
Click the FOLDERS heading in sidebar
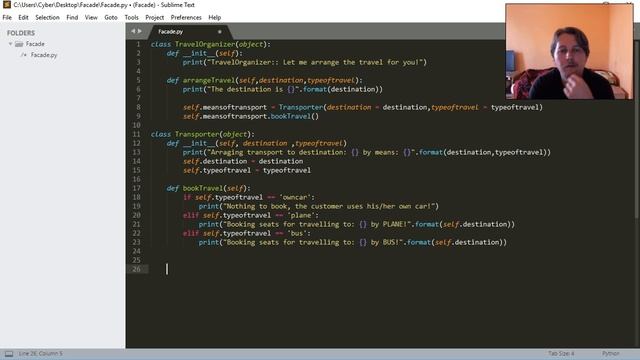coord(21,33)
